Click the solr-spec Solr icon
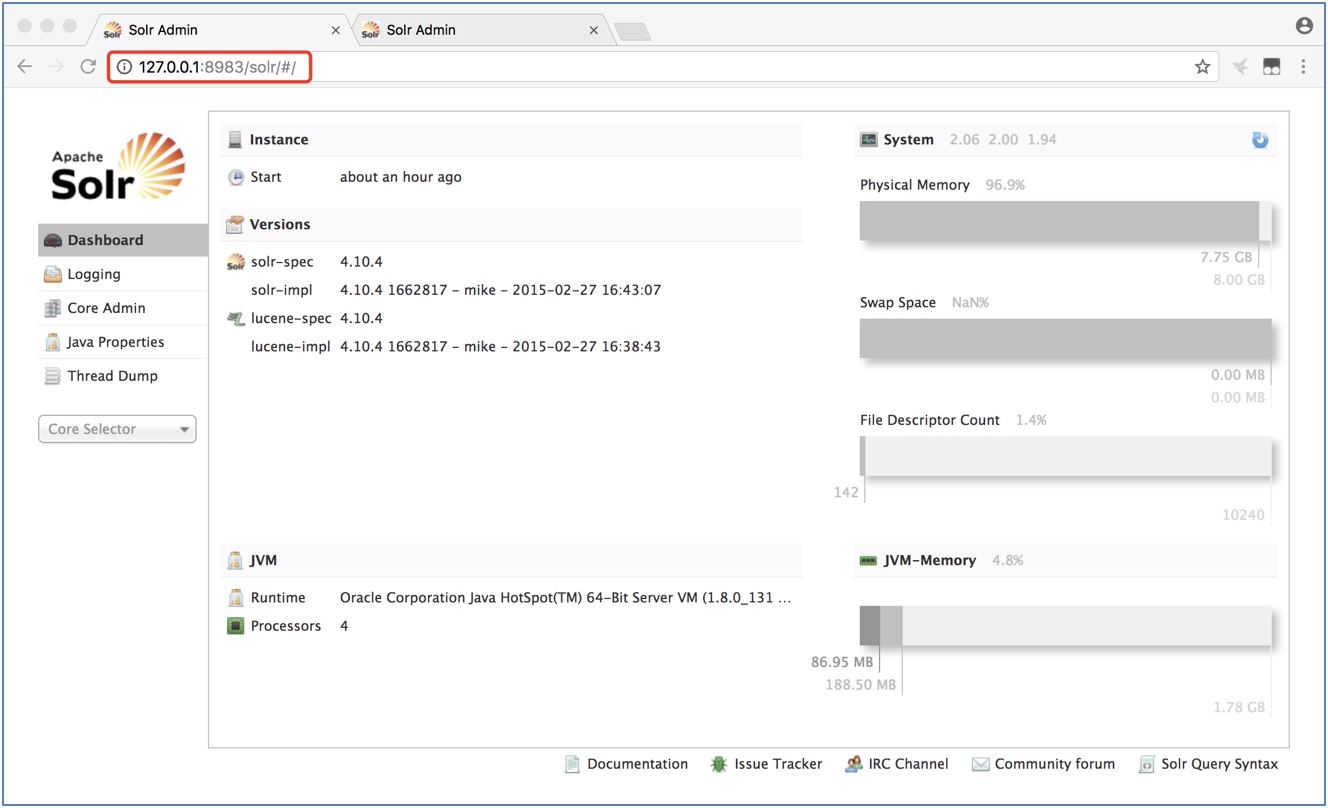This screenshot has height=808, width=1328. 236,262
